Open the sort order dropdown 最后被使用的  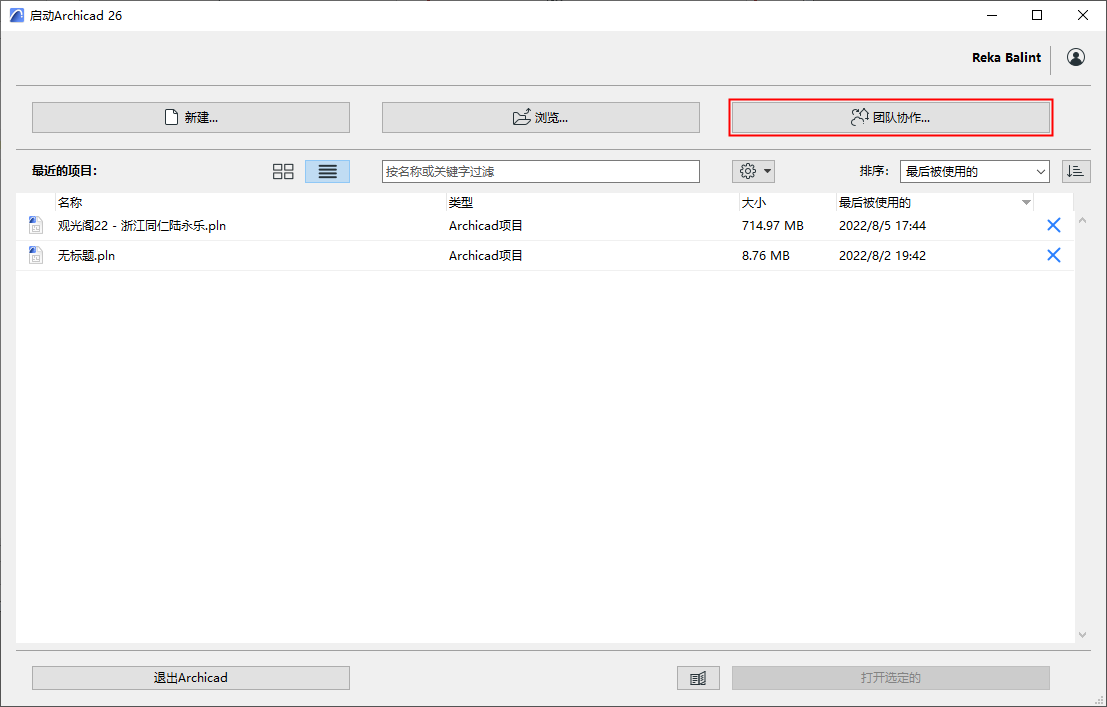click(x=974, y=172)
